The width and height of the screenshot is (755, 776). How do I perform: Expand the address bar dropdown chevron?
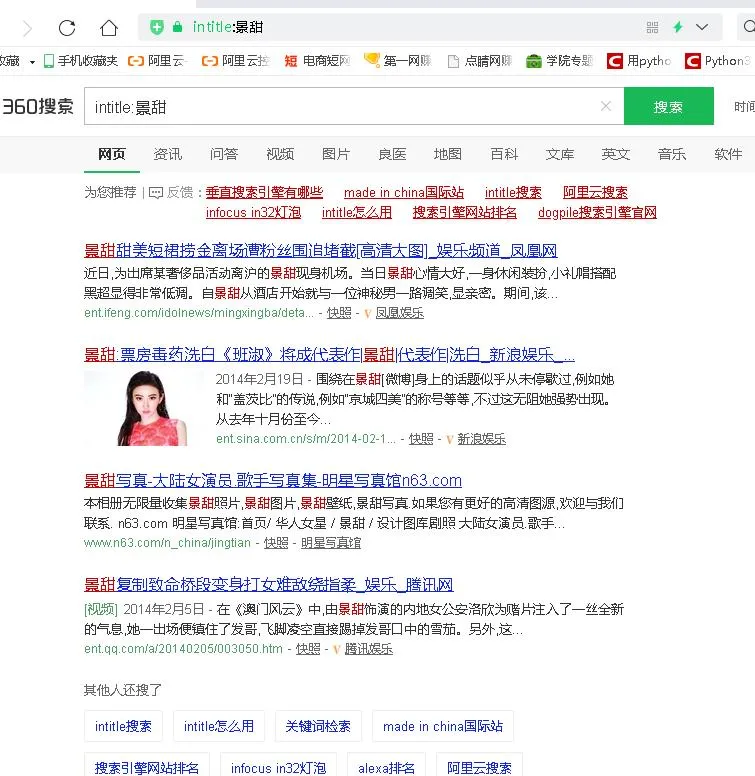point(702,27)
